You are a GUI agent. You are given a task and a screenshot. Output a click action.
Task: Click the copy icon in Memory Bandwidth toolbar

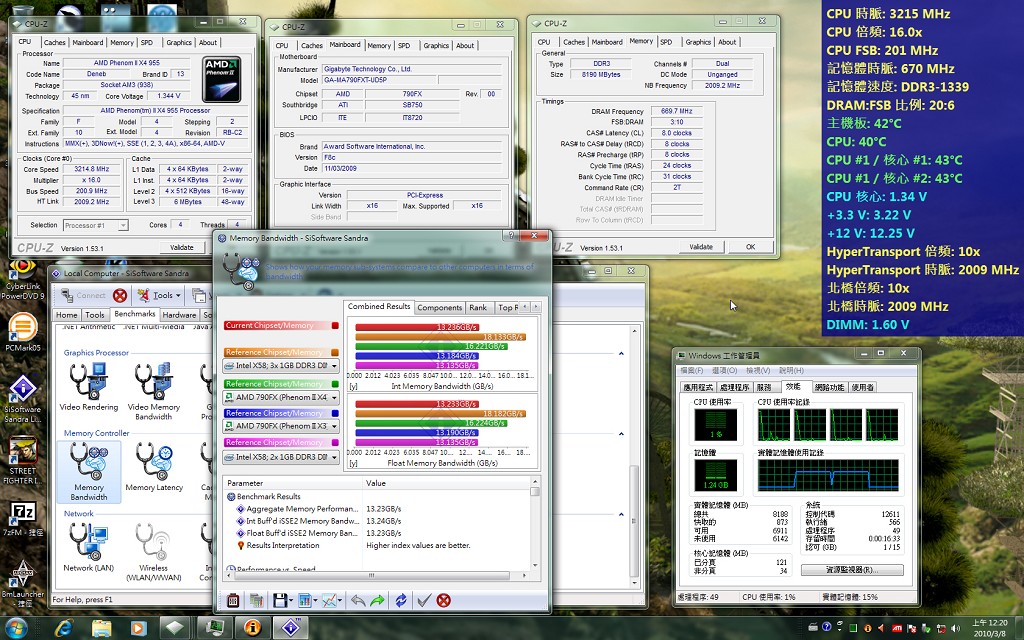pos(256,600)
